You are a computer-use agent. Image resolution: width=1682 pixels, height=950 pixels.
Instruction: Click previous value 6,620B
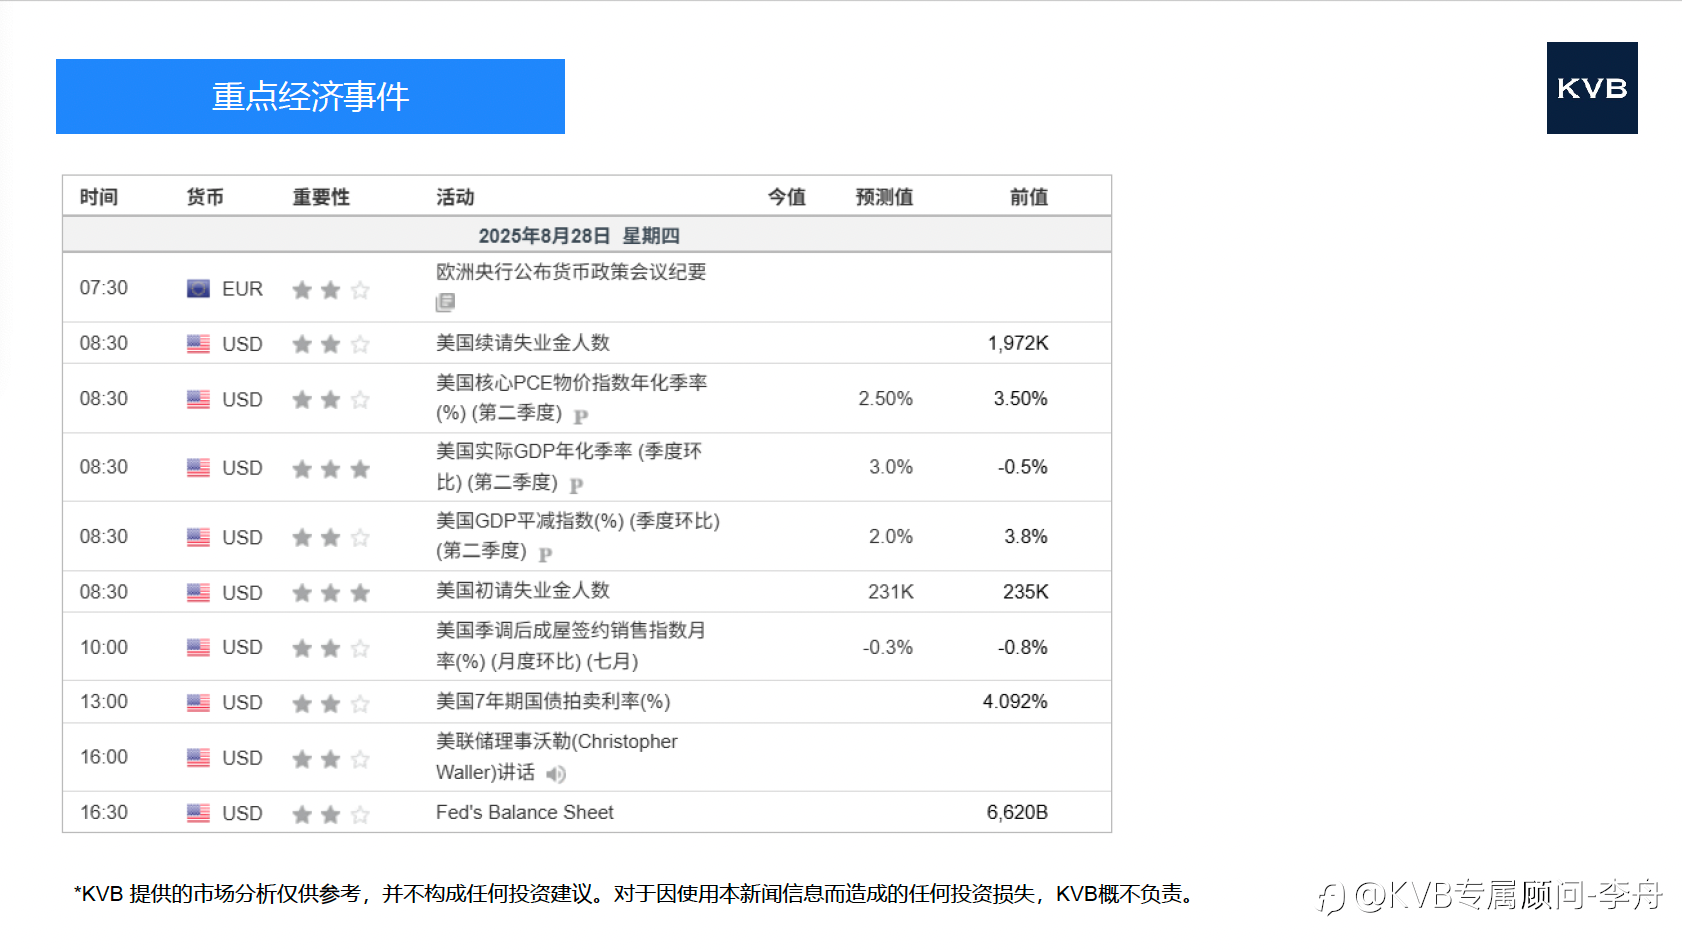[1017, 812]
